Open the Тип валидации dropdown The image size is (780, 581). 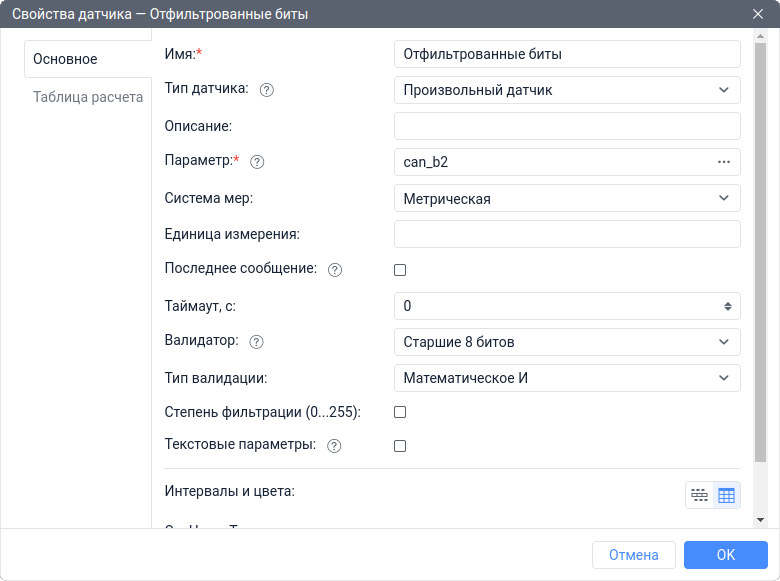(x=567, y=378)
